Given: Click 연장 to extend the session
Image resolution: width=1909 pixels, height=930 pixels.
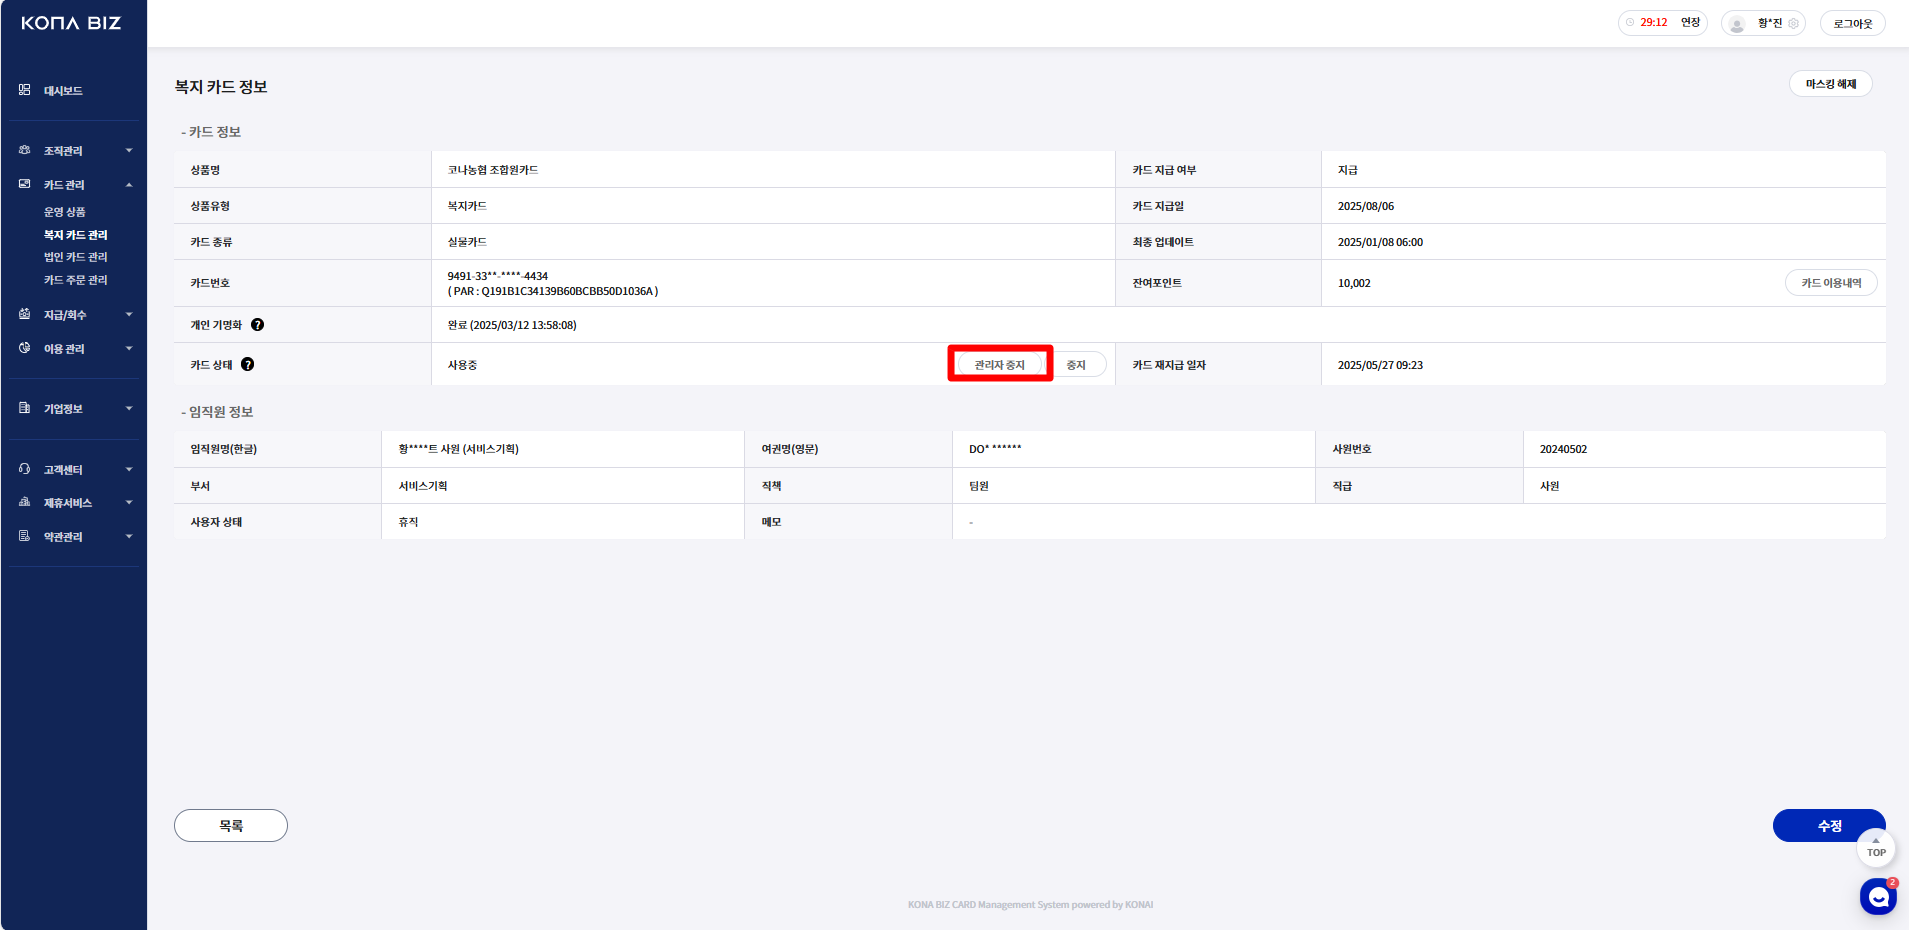Looking at the screenshot, I should (1690, 22).
